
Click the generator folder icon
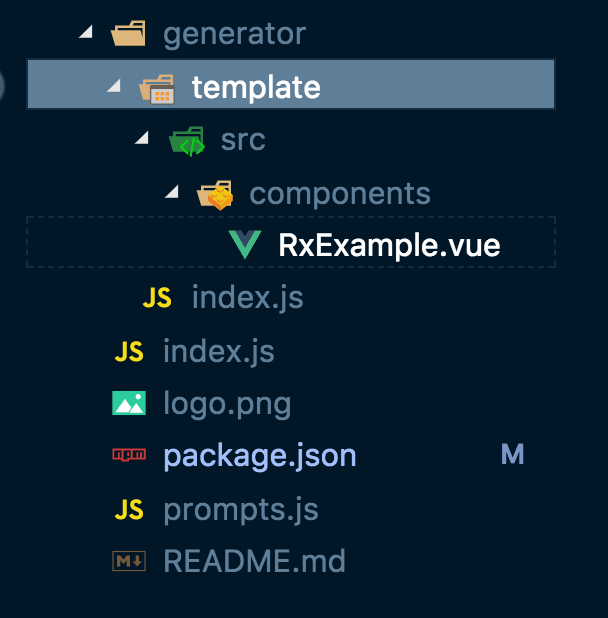click(x=128, y=34)
